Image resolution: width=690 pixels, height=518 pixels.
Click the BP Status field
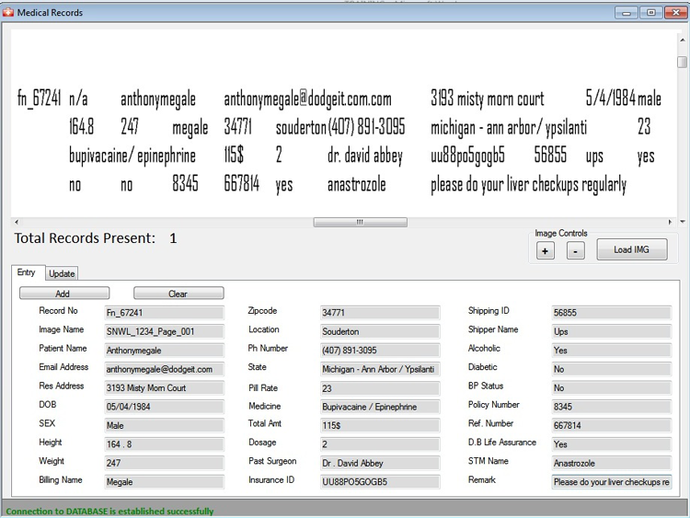(x=611, y=388)
